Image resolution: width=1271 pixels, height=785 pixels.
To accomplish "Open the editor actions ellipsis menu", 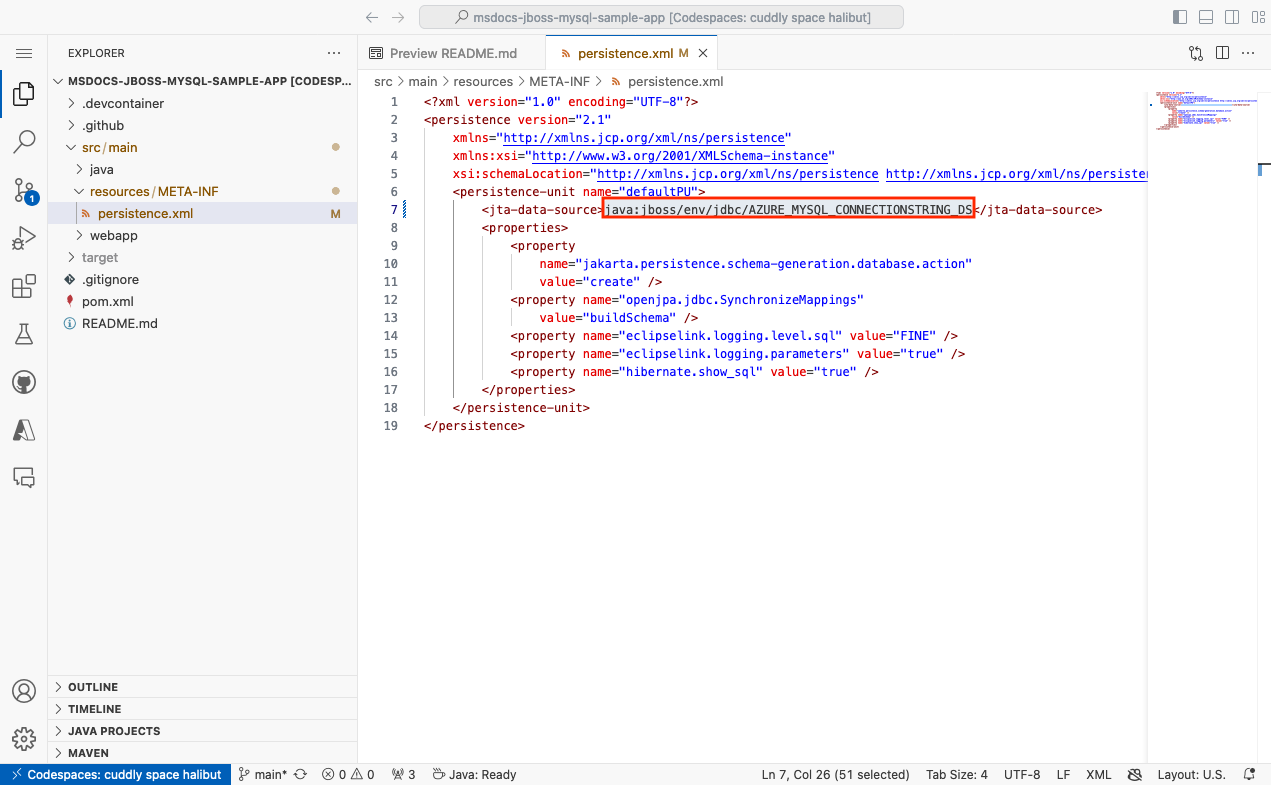I will (1248, 52).
